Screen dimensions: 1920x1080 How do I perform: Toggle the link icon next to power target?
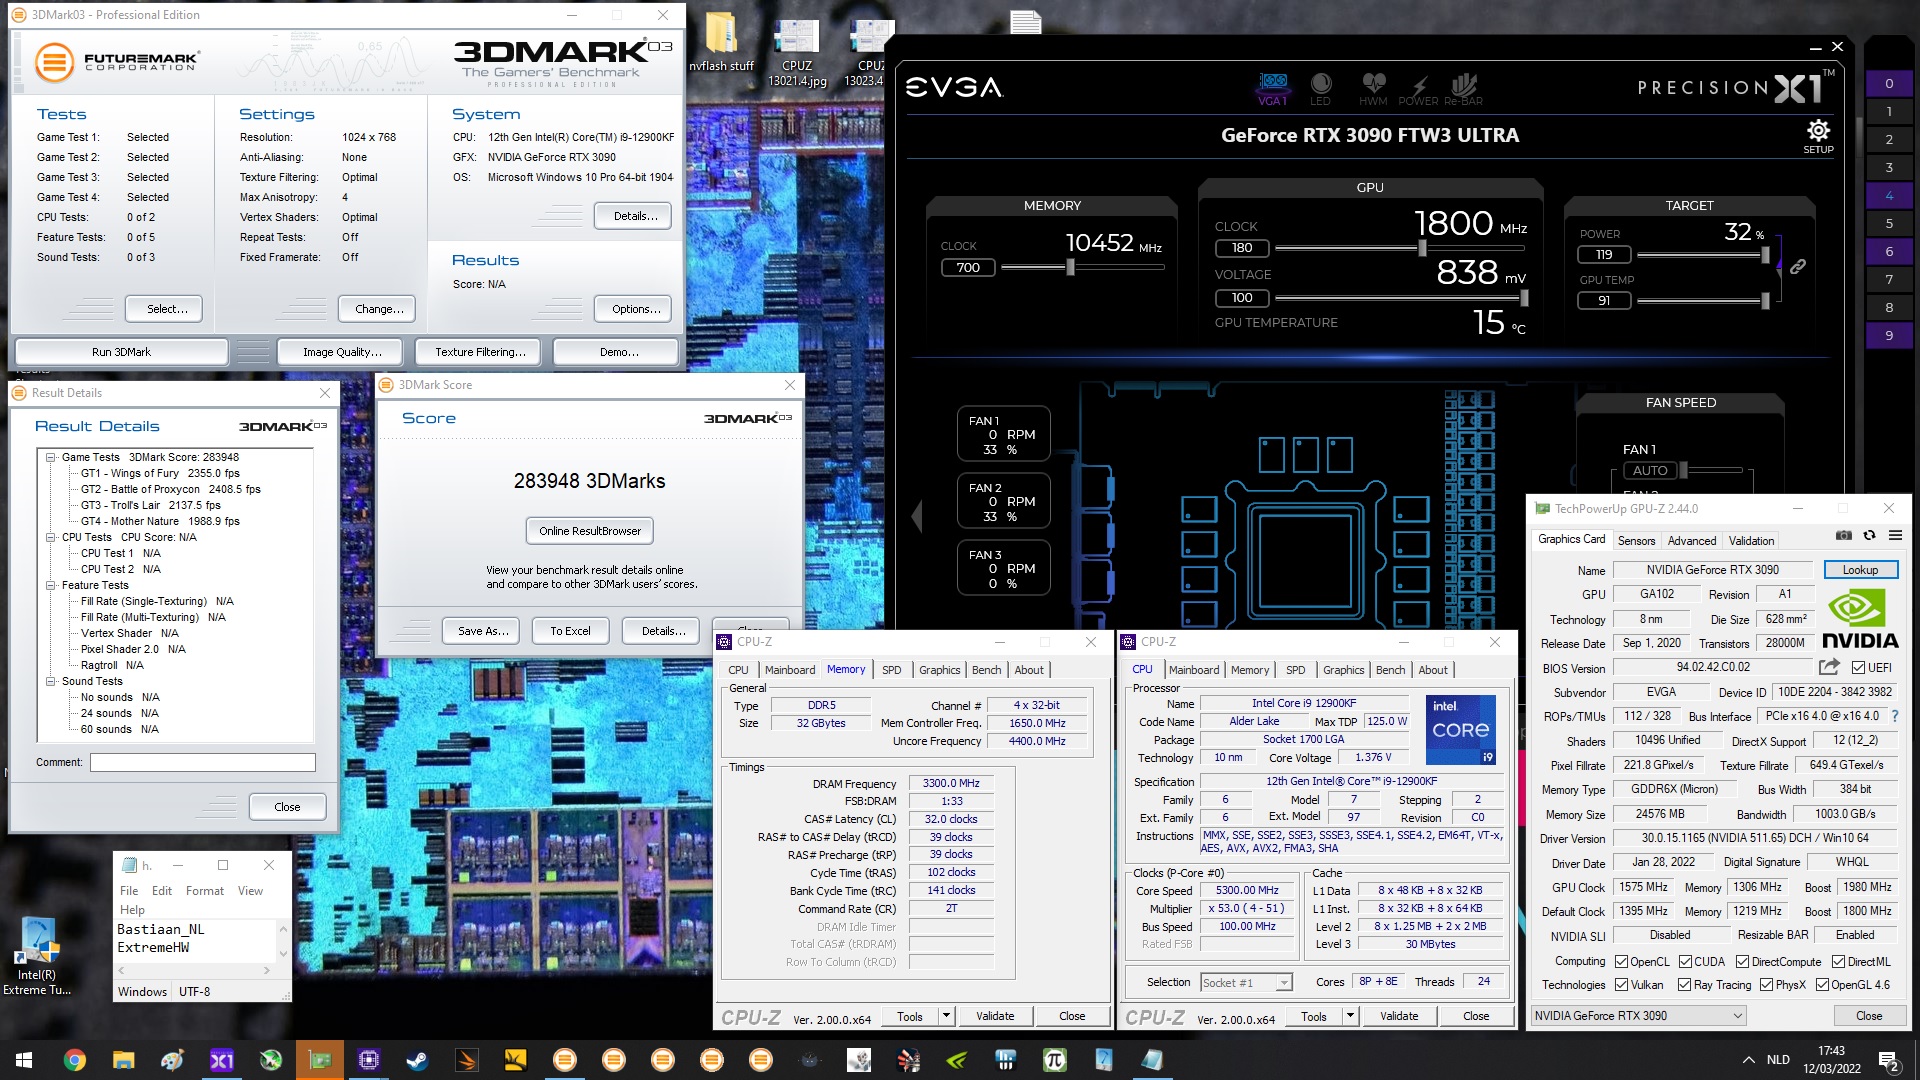coord(1798,267)
